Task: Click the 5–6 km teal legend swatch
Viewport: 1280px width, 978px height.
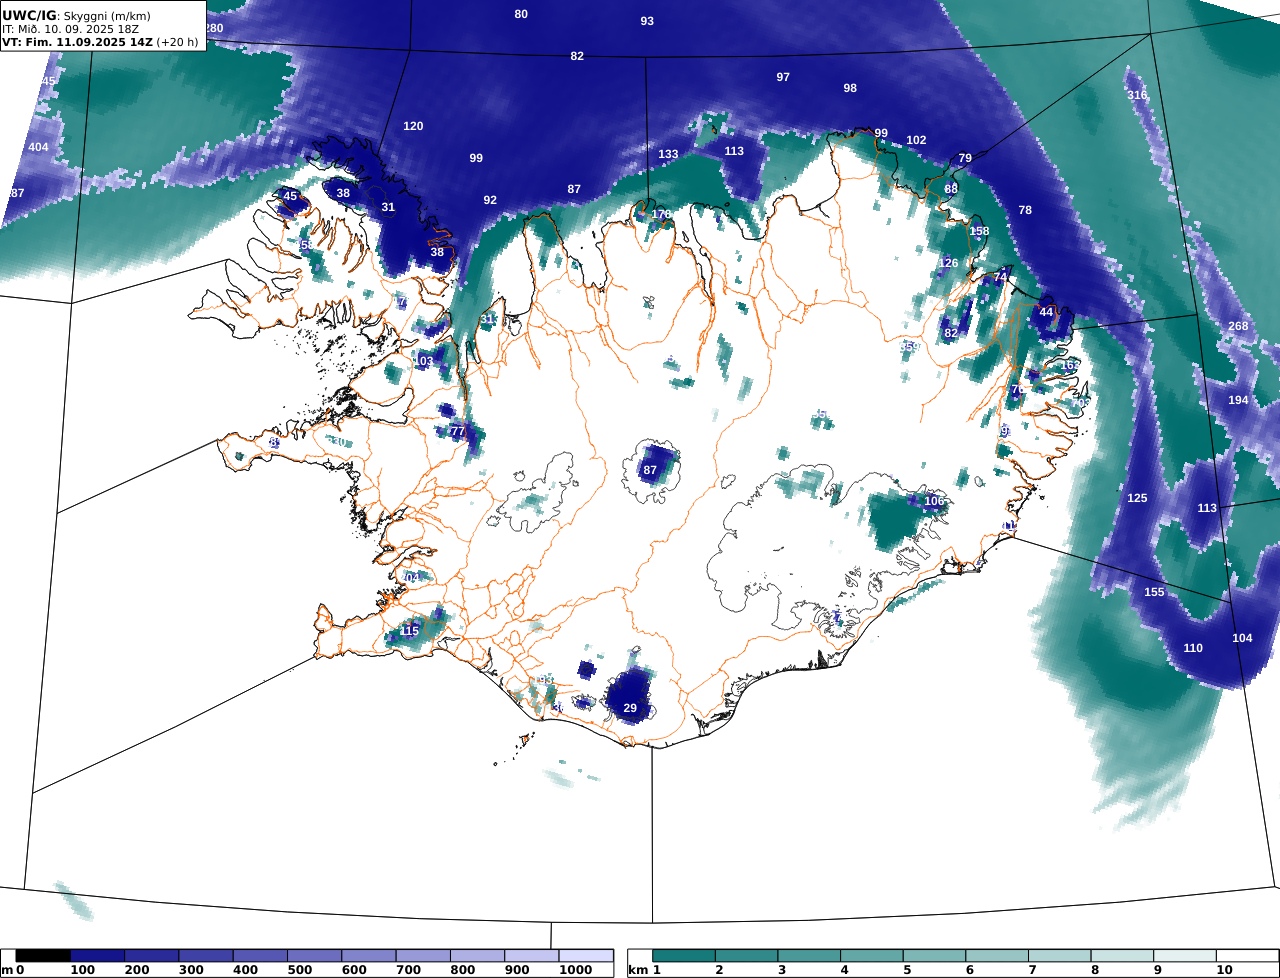Action: (x=934, y=956)
